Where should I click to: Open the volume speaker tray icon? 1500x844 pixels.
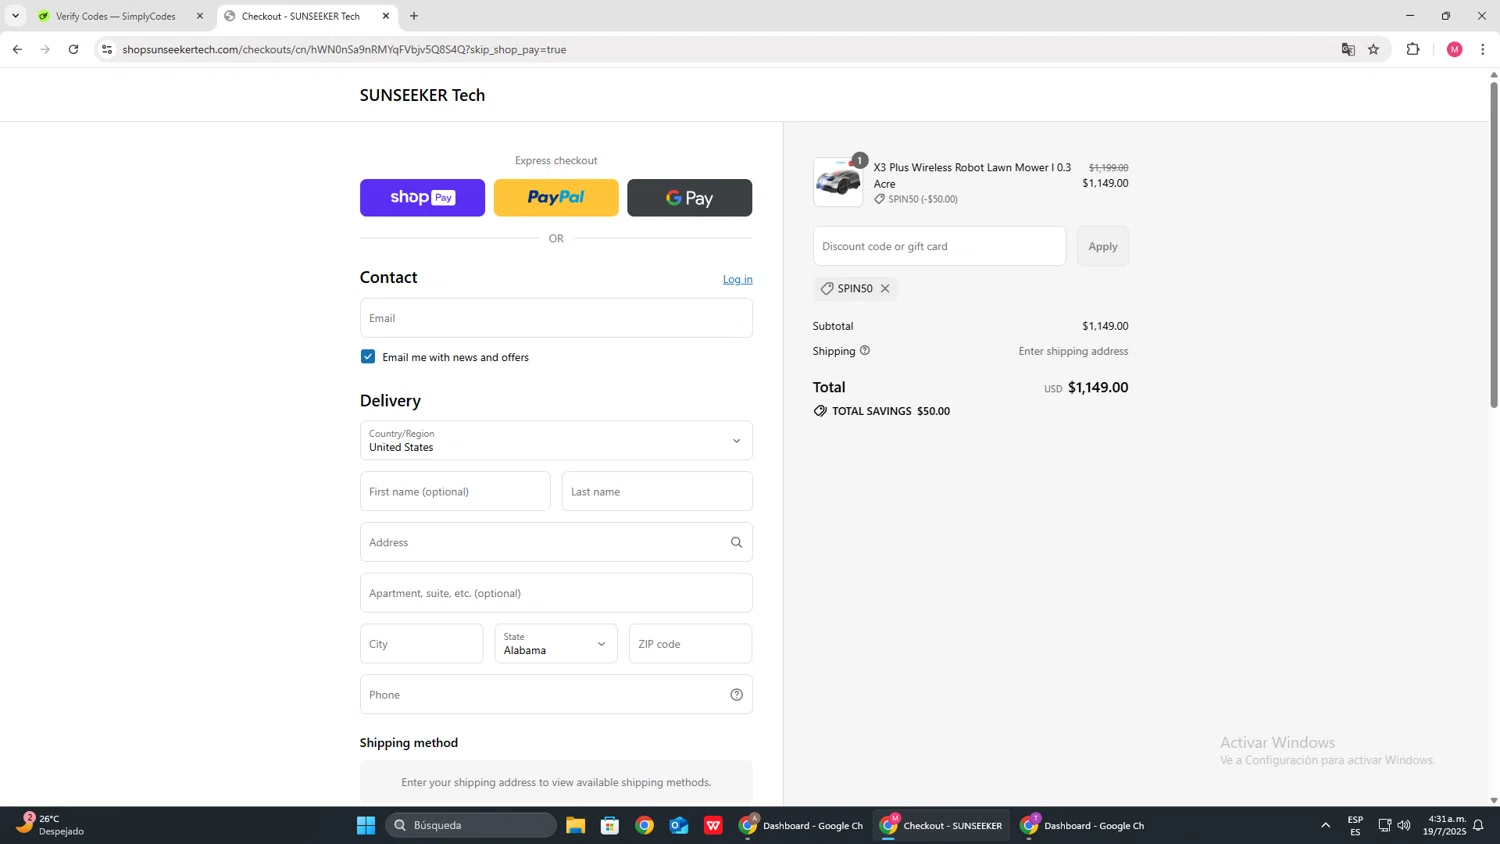pyautogui.click(x=1404, y=826)
